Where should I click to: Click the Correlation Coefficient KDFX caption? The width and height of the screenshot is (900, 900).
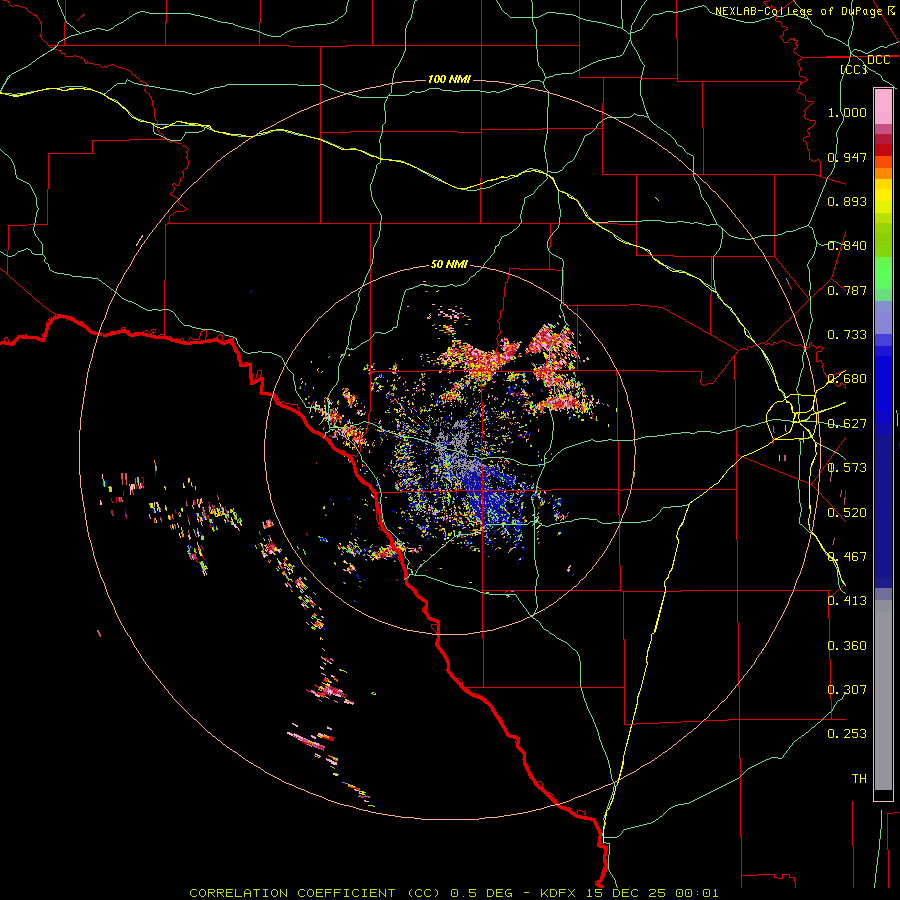click(x=453, y=893)
